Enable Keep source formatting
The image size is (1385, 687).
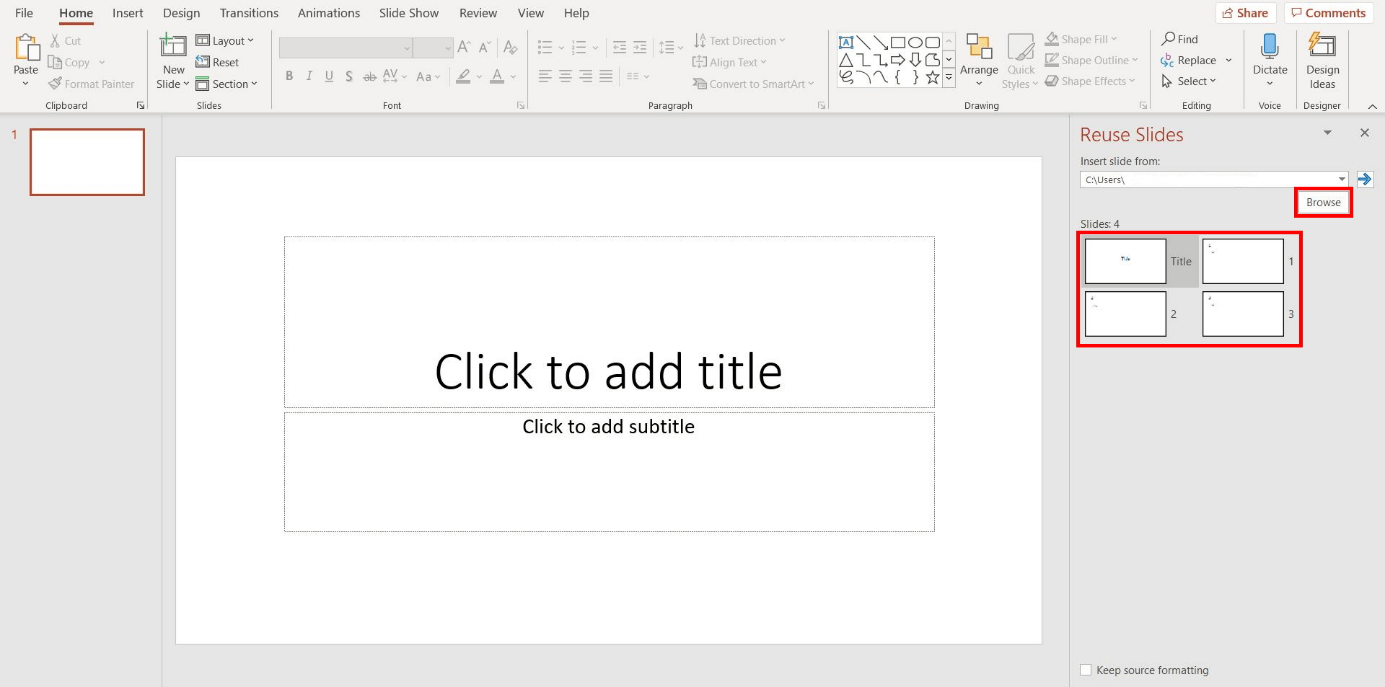[x=1085, y=670]
